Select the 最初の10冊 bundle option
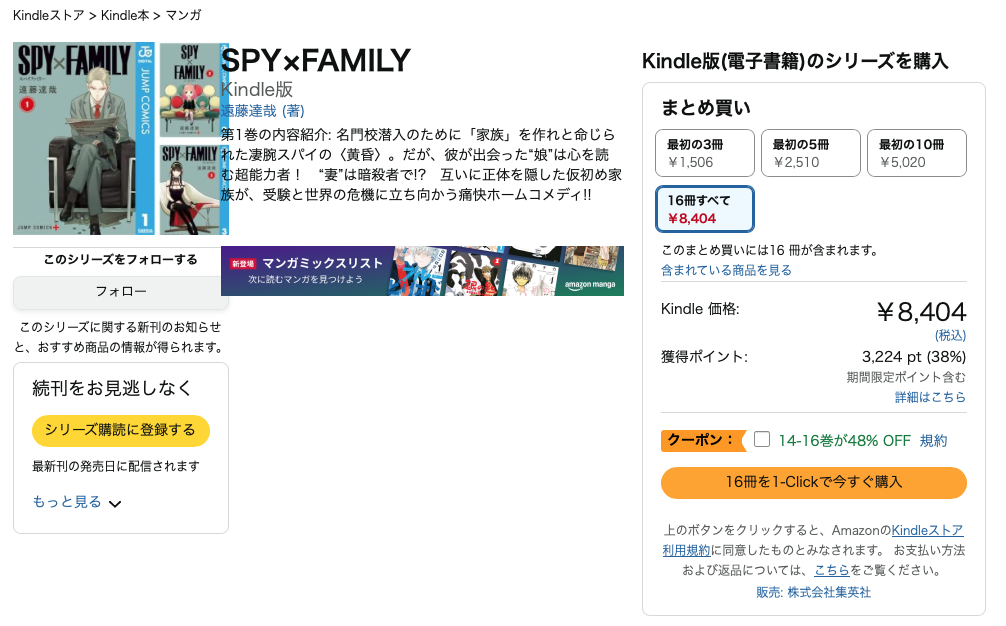Image resolution: width=1006 pixels, height=626 pixels. [916, 153]
